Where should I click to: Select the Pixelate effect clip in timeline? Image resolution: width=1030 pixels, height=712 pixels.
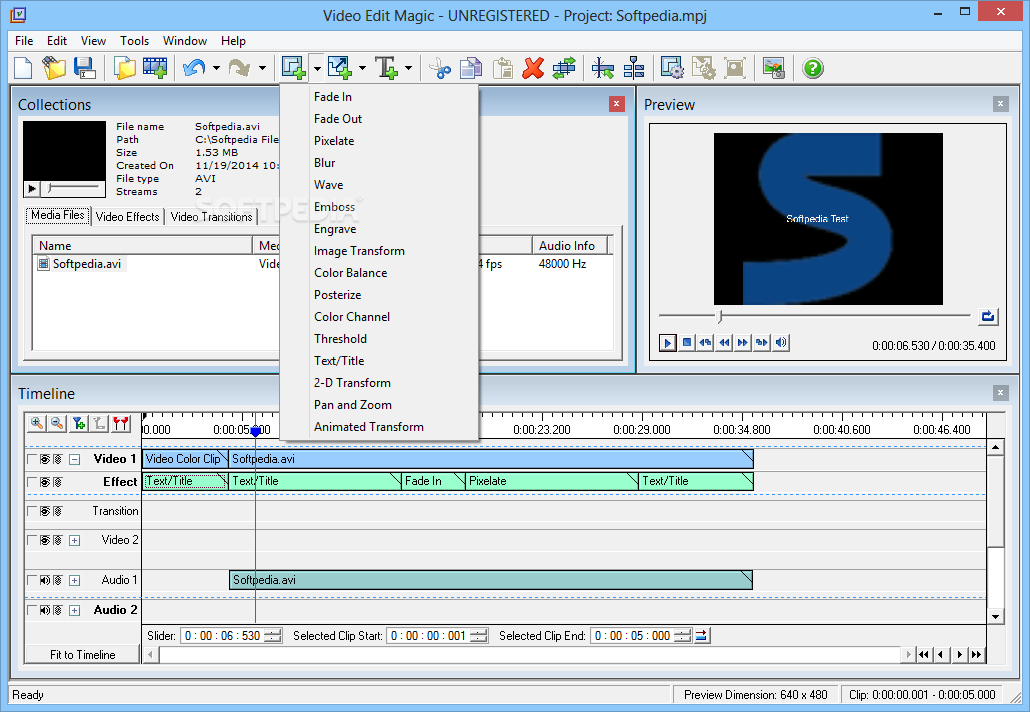click(x=551, y=481)
